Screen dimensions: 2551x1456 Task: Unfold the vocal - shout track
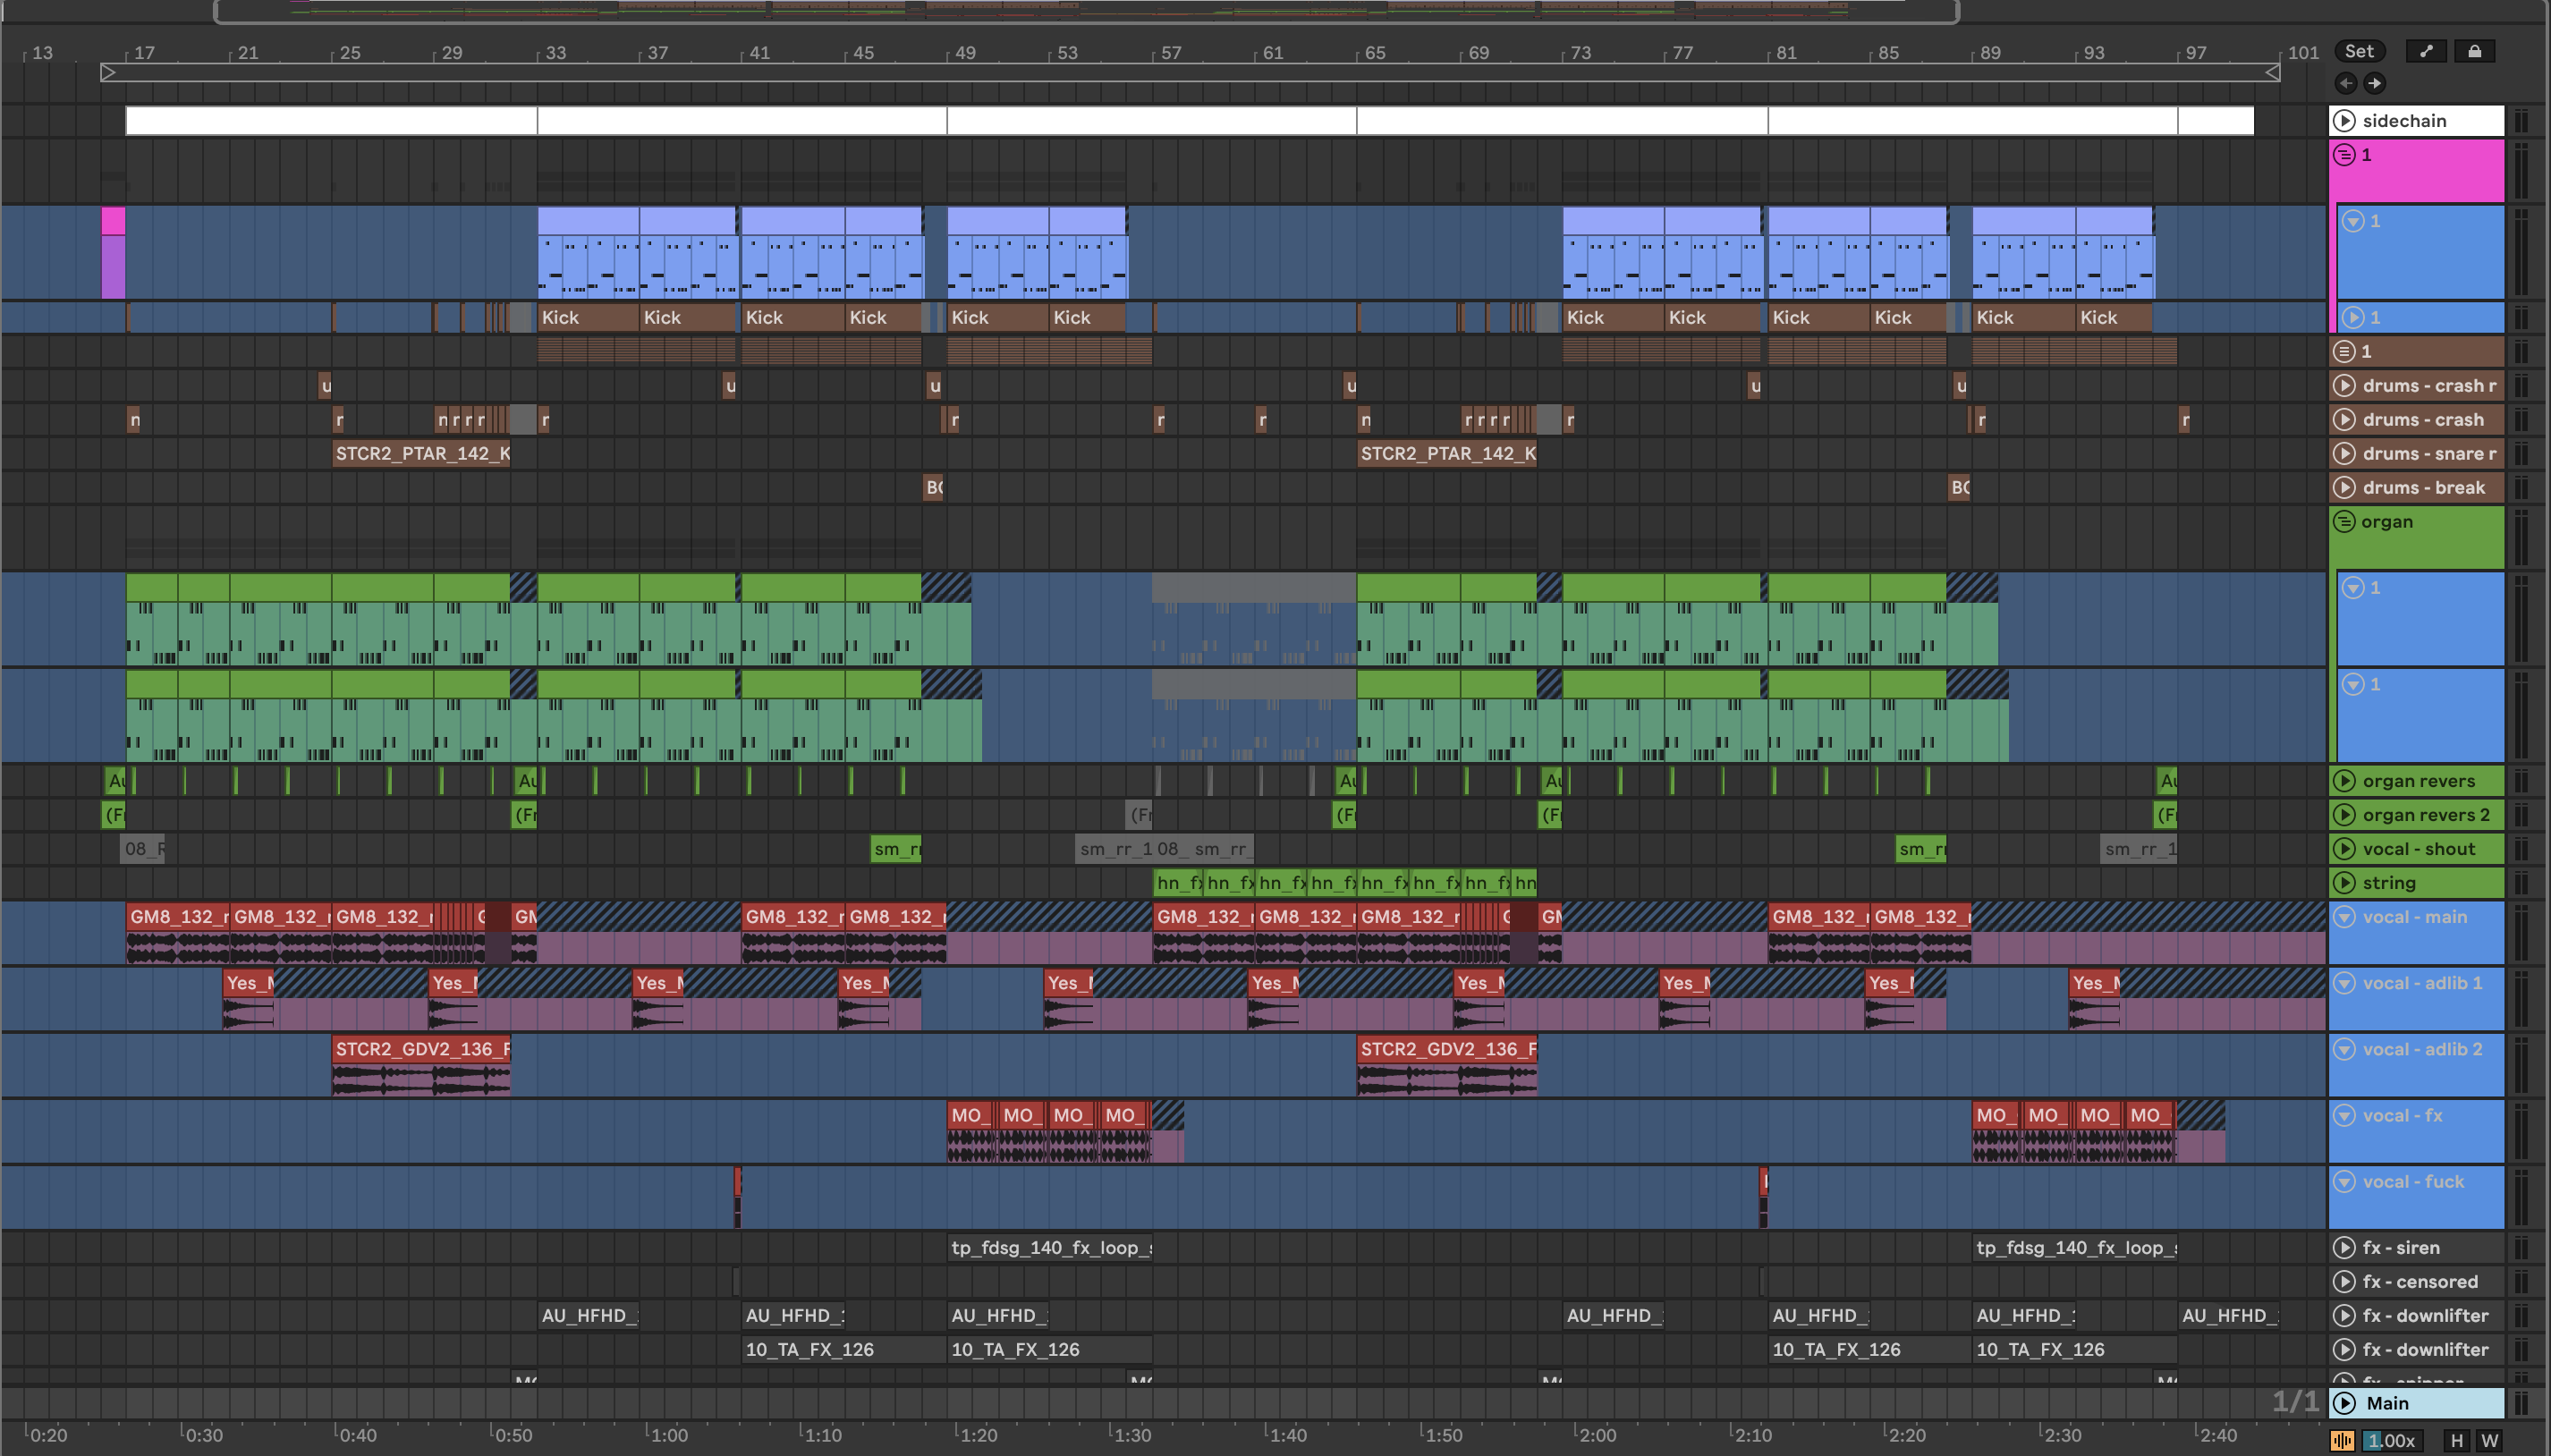[2344, 849]
